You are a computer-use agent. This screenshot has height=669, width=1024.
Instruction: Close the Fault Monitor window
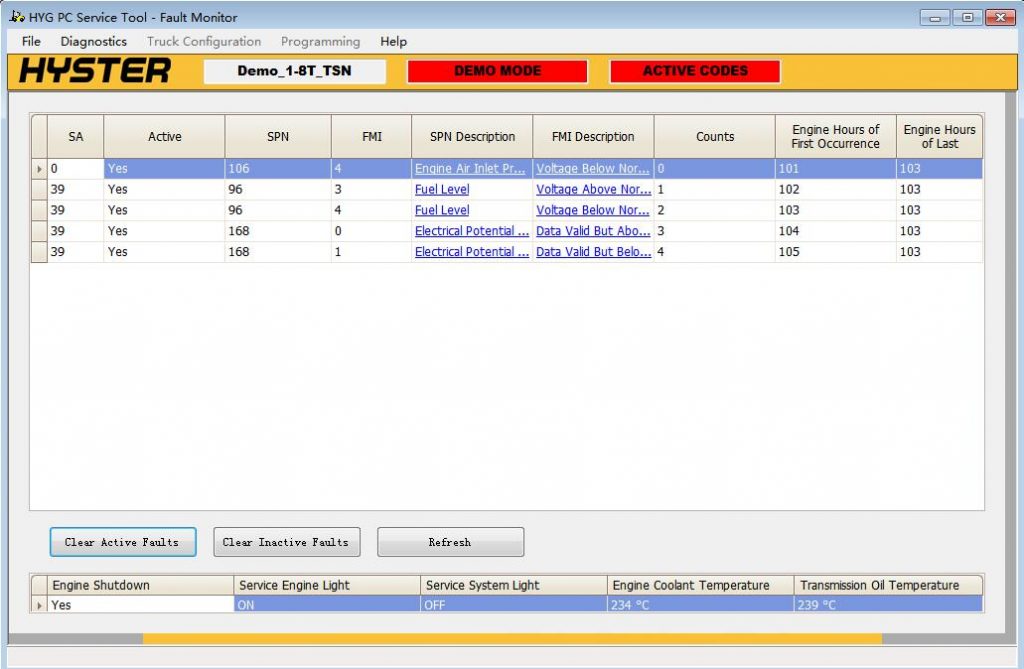tap(1000, 18)
